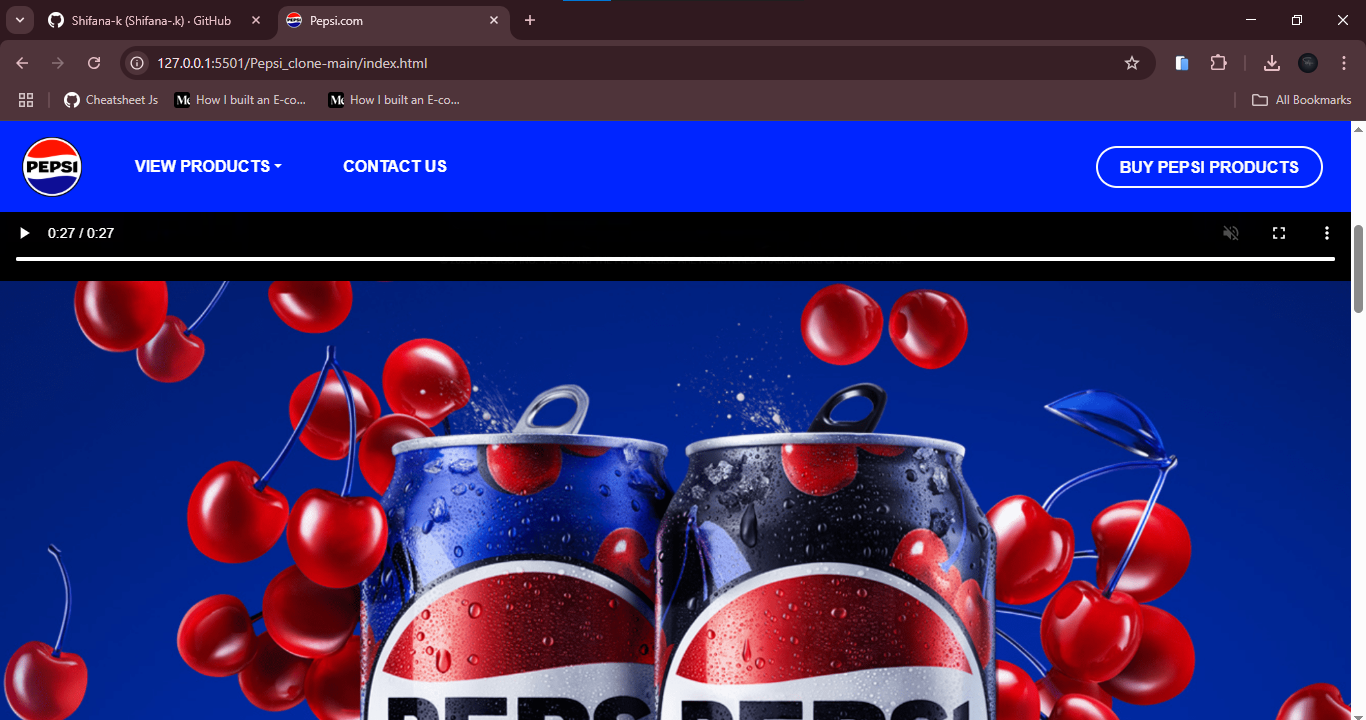
Task: Open a new browser tab
Action: coord(530,20)
